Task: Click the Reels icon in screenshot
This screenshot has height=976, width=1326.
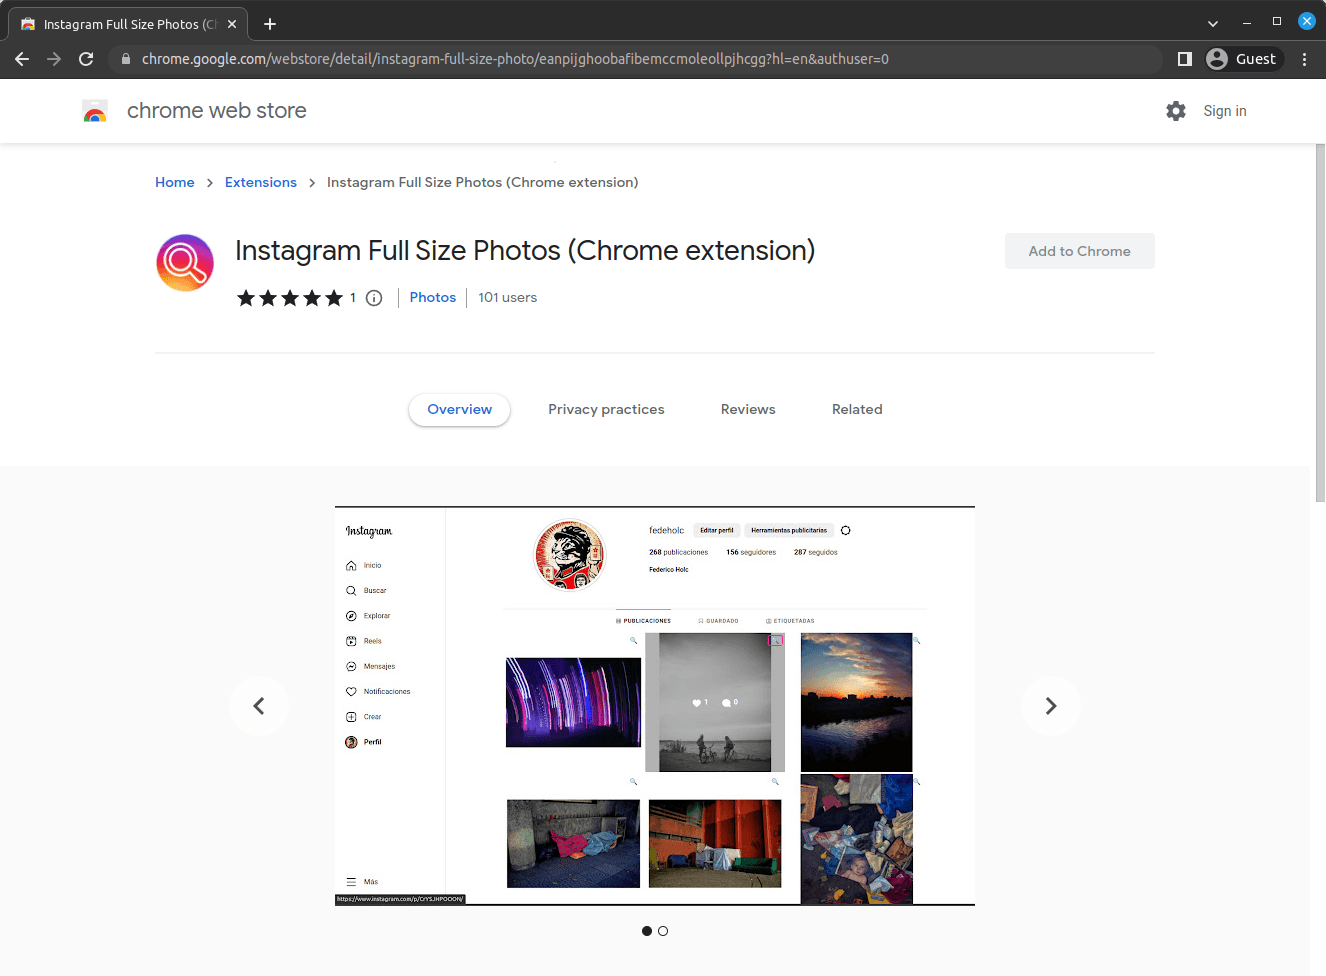Action: pyautogui.click(x=351, y=641)
